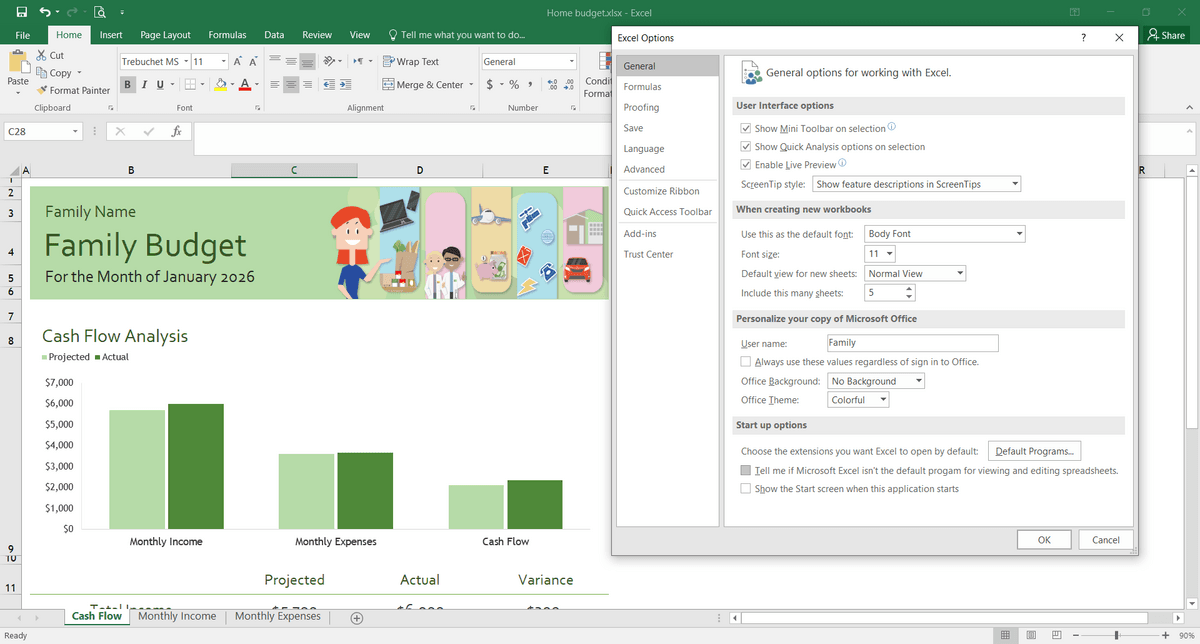Click the Decrease Font Size icon
Screen dimensions: 1200x644
pyautogui.click(x=253, y=62)
